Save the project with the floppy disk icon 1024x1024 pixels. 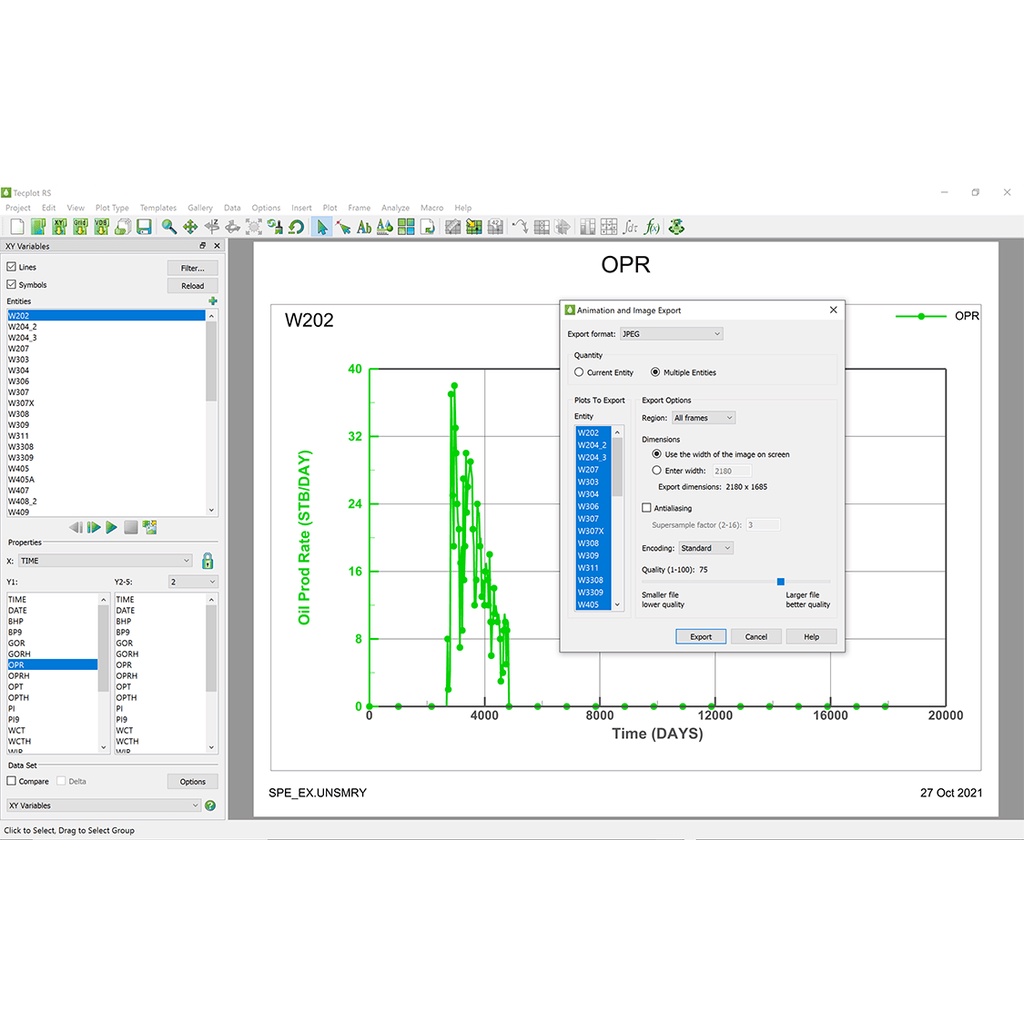(144, 227)
